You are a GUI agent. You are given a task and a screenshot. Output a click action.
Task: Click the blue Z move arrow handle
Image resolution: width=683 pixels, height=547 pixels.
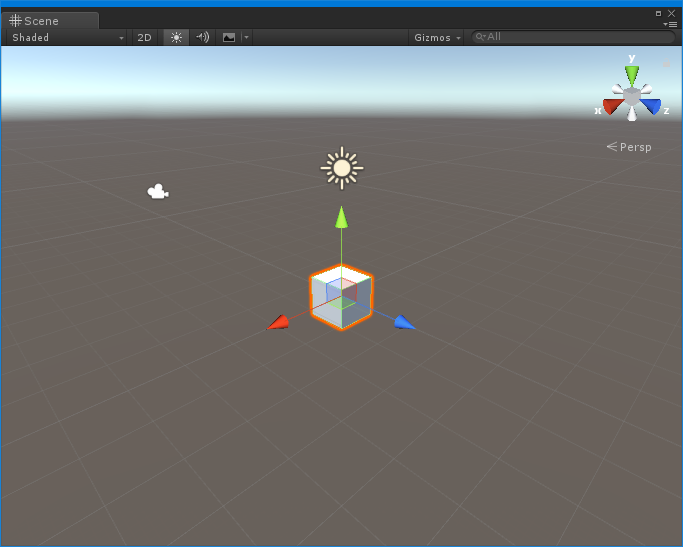[405, 322]
